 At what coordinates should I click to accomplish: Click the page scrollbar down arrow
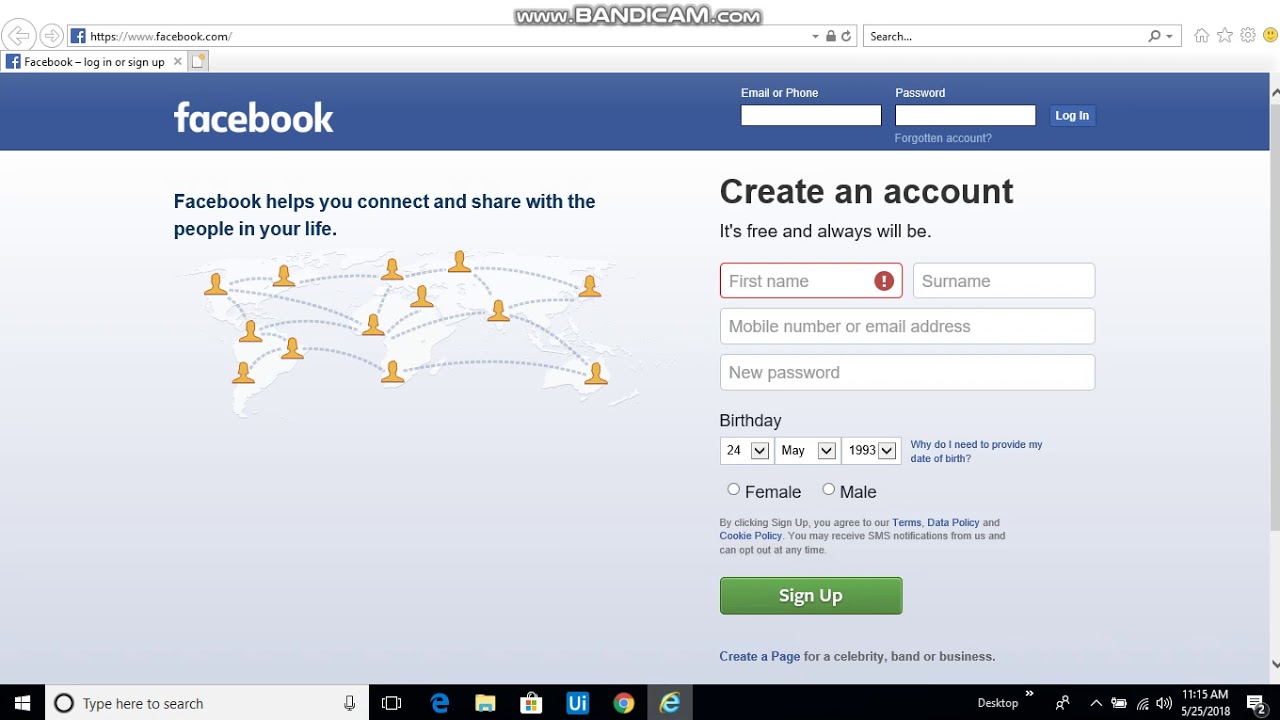(x=1275, y=663)
